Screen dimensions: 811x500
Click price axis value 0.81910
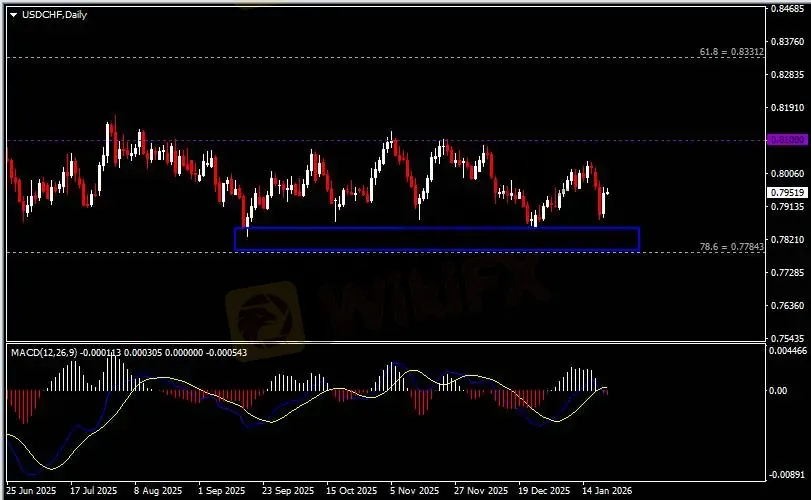[787, 108]
